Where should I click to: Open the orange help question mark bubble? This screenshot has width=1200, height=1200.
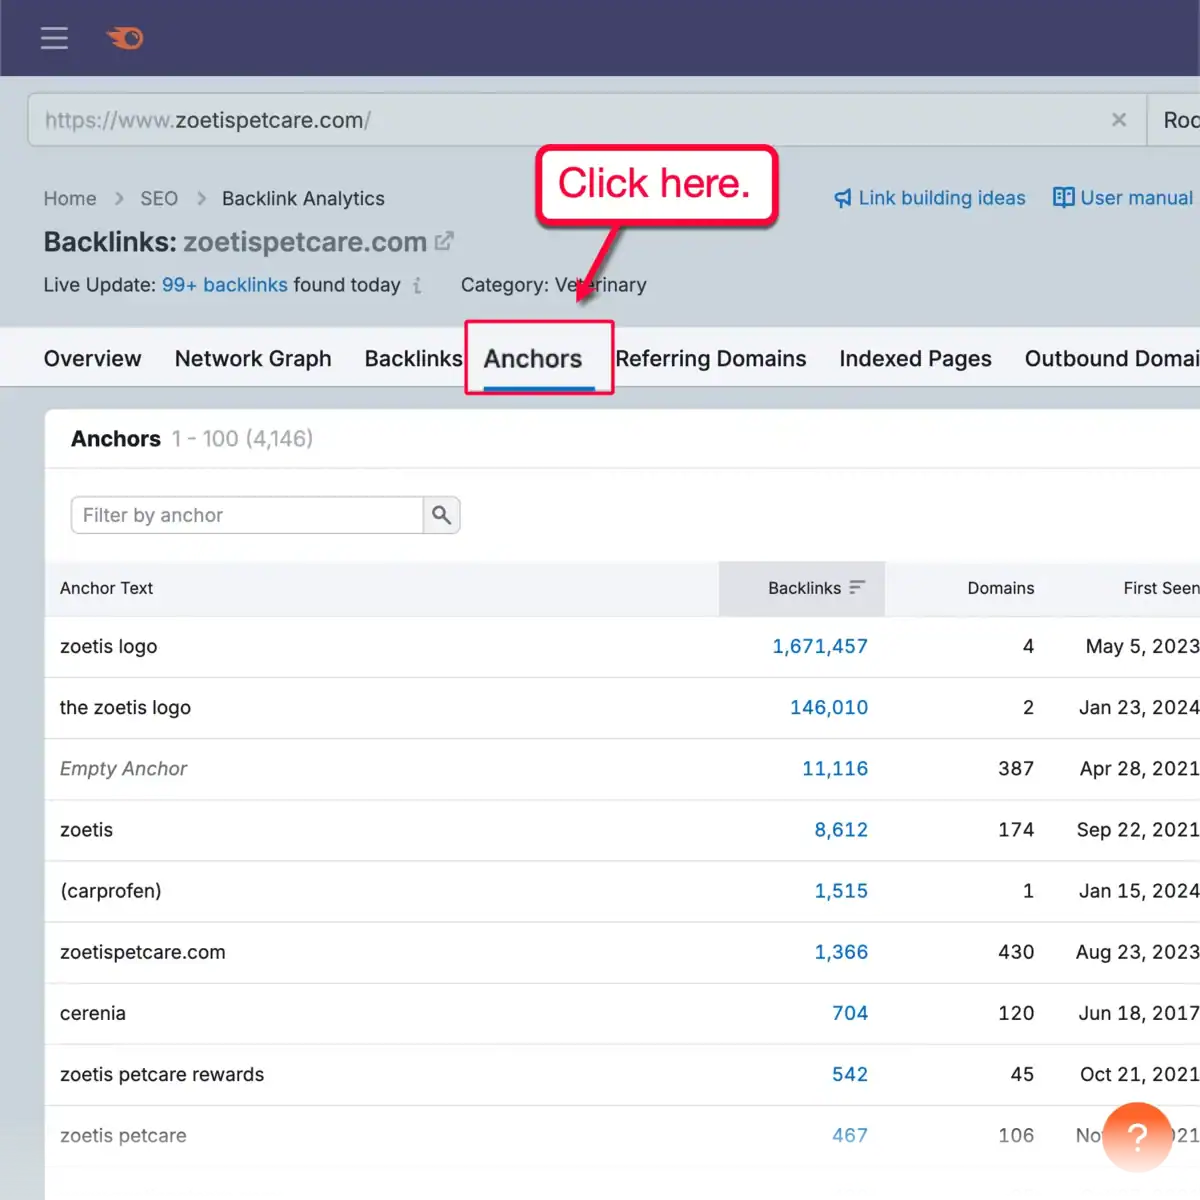click(1137, 1137)
